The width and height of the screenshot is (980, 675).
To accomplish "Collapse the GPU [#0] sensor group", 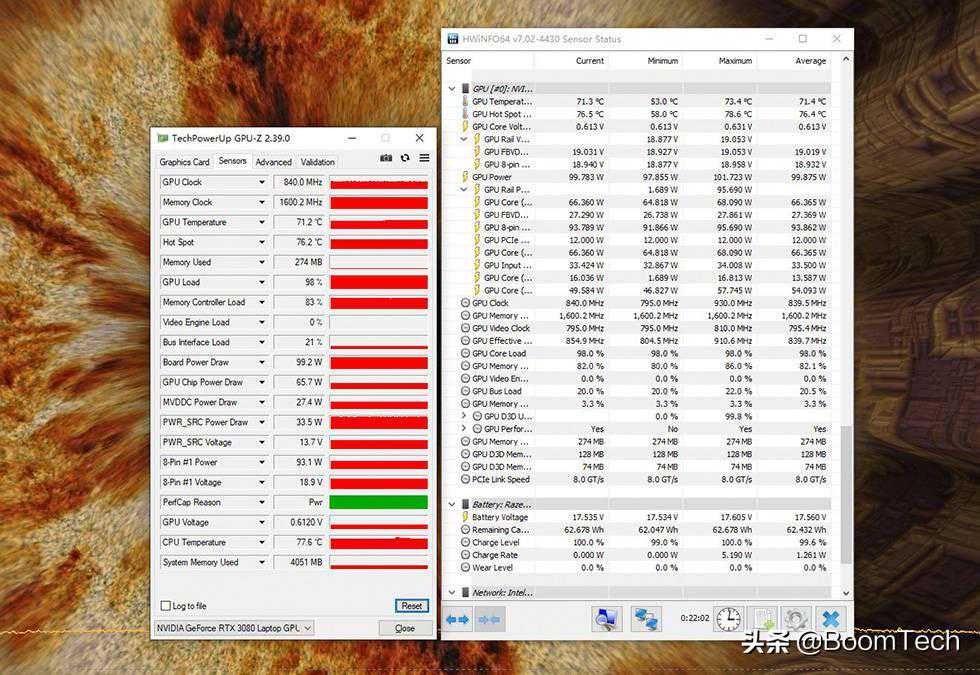I will (452, 89).
